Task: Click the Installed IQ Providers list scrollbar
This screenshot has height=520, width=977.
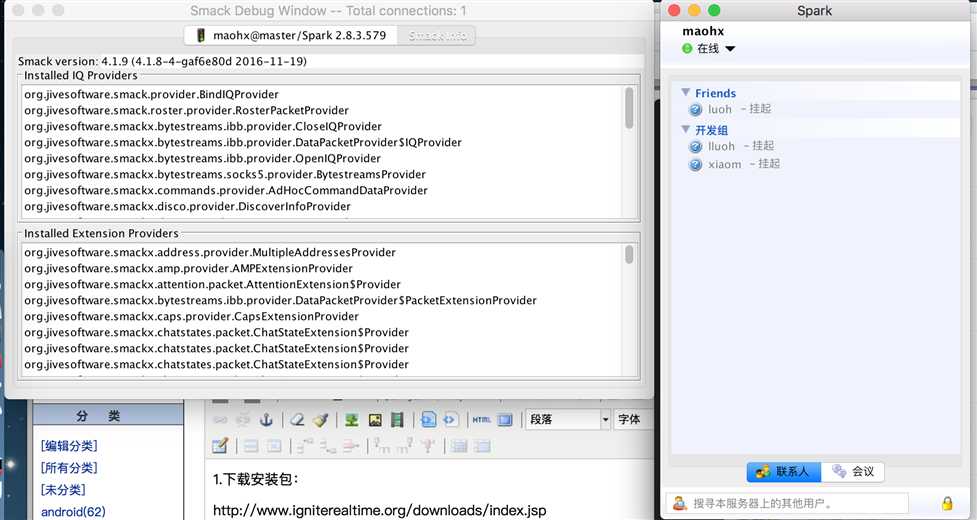Action: tap(629, 108)
